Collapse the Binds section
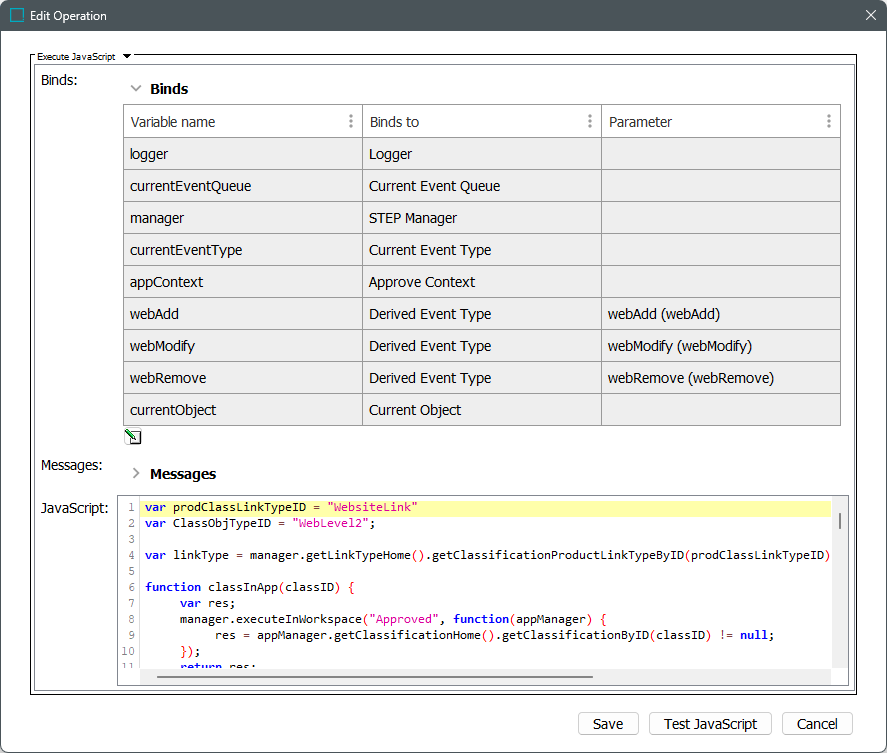The height and width of the screenshot is (753, 887). point(136,89)
